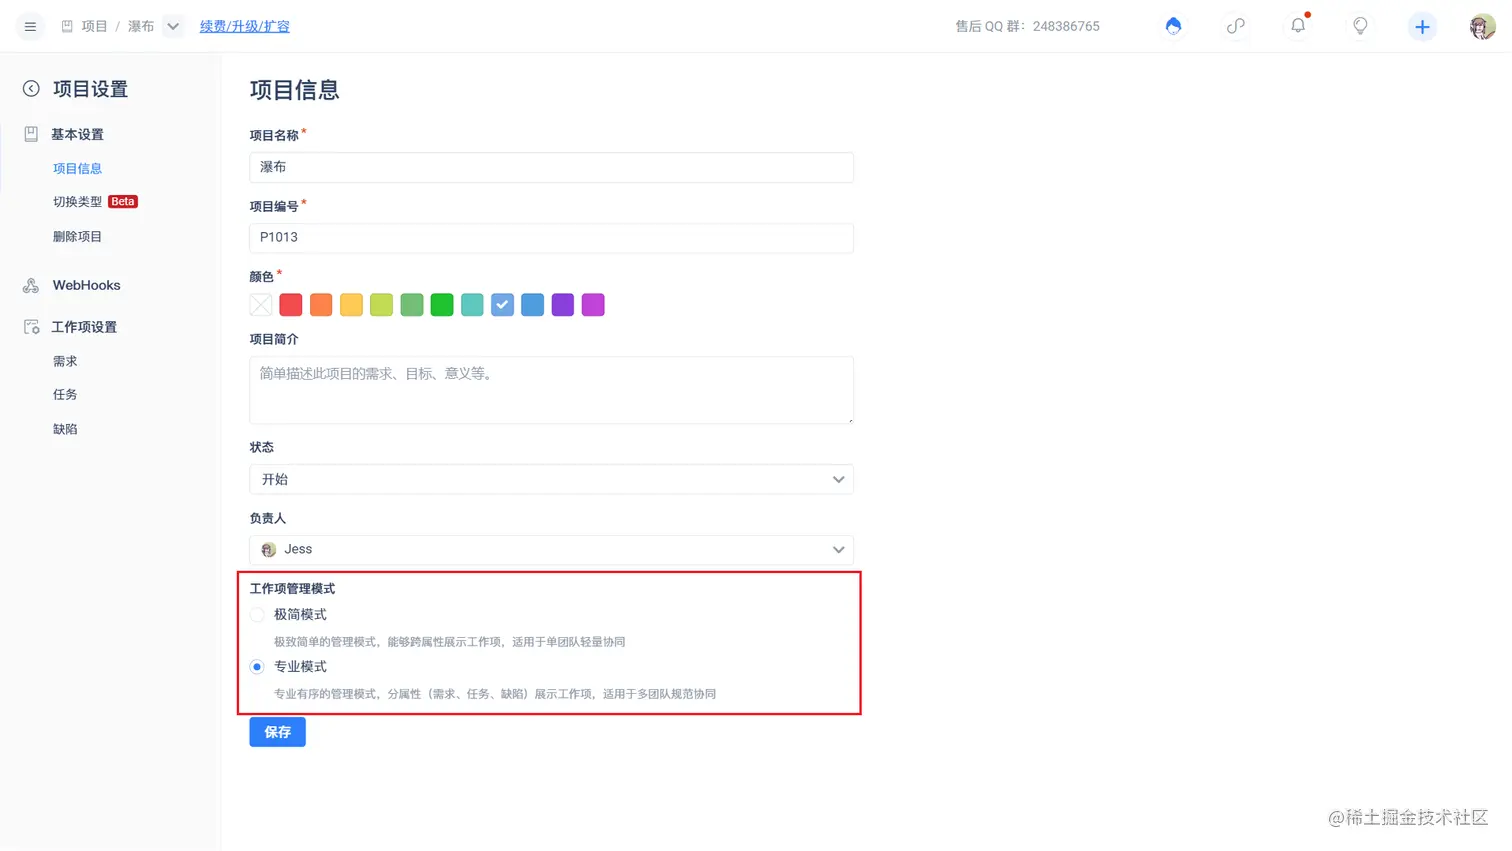Open the link shortcut icon in header
The image size is (1512, 851).
1236,26
